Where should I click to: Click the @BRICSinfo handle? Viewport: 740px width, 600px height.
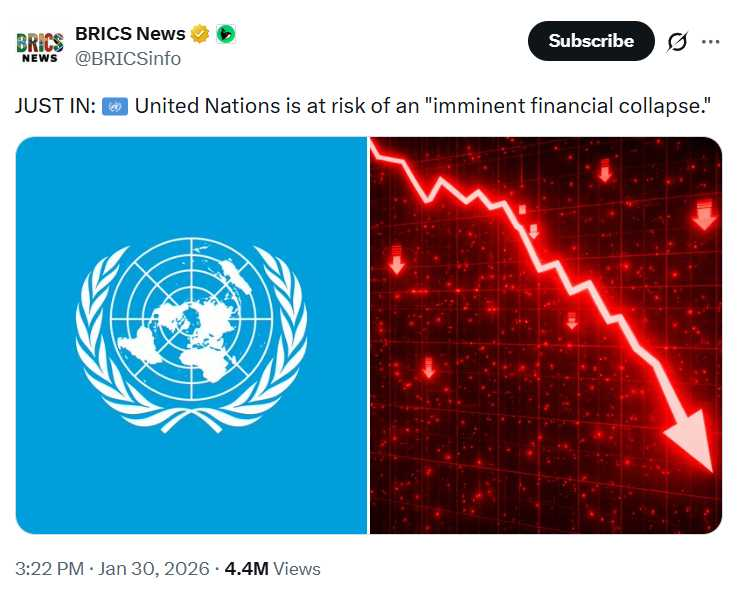pyautogui.click(x=128, y=58)
